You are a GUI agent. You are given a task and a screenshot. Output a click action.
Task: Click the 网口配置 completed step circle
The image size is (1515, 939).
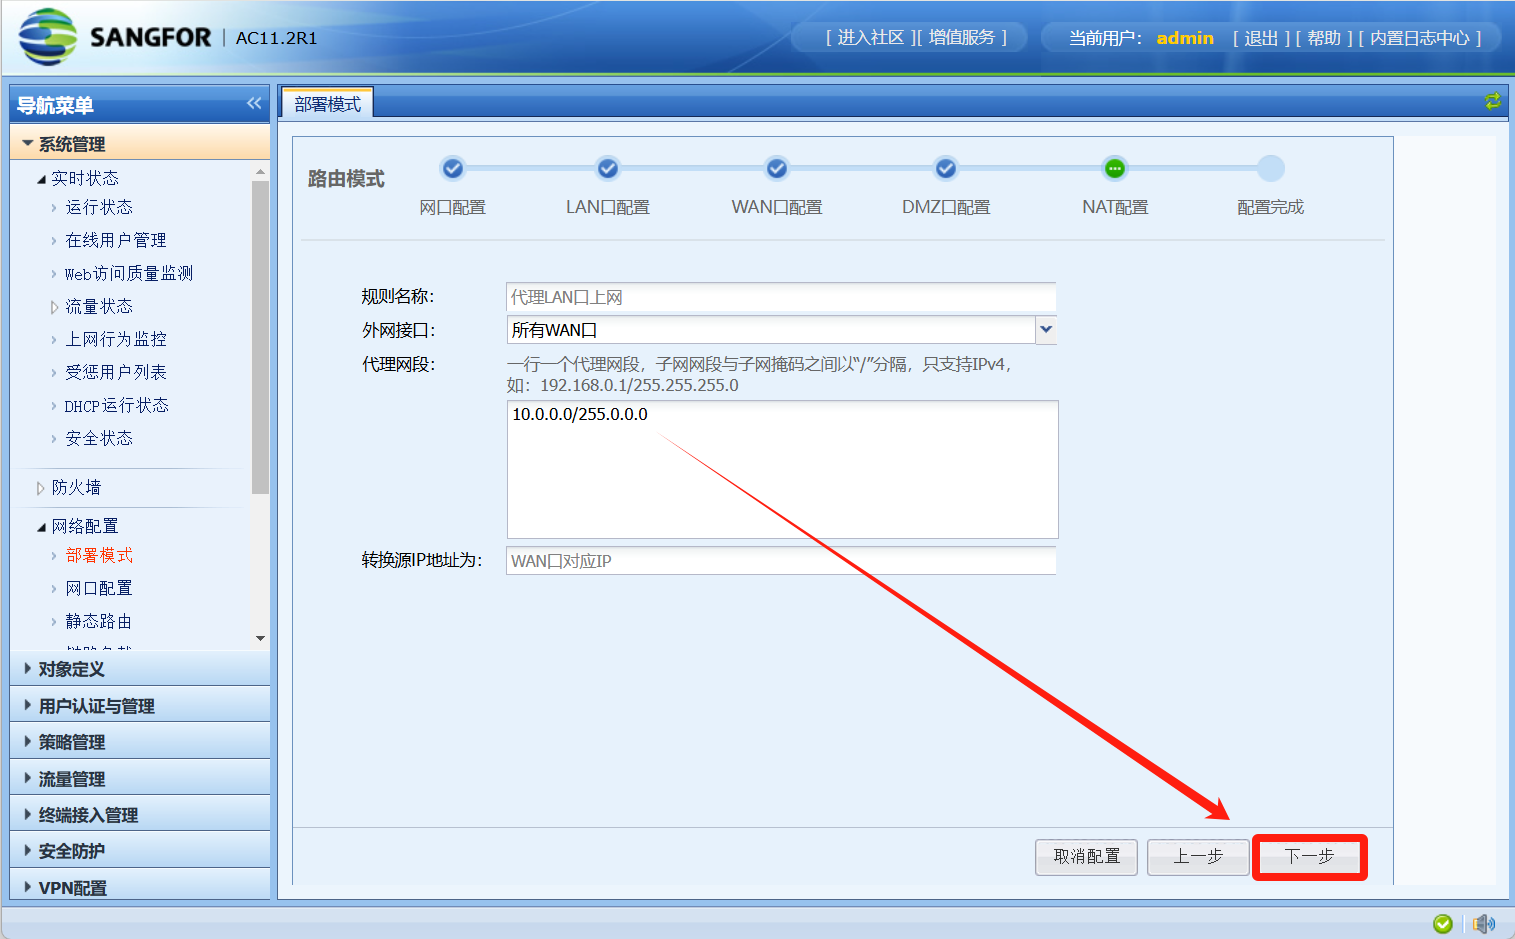tap(453, 168)
